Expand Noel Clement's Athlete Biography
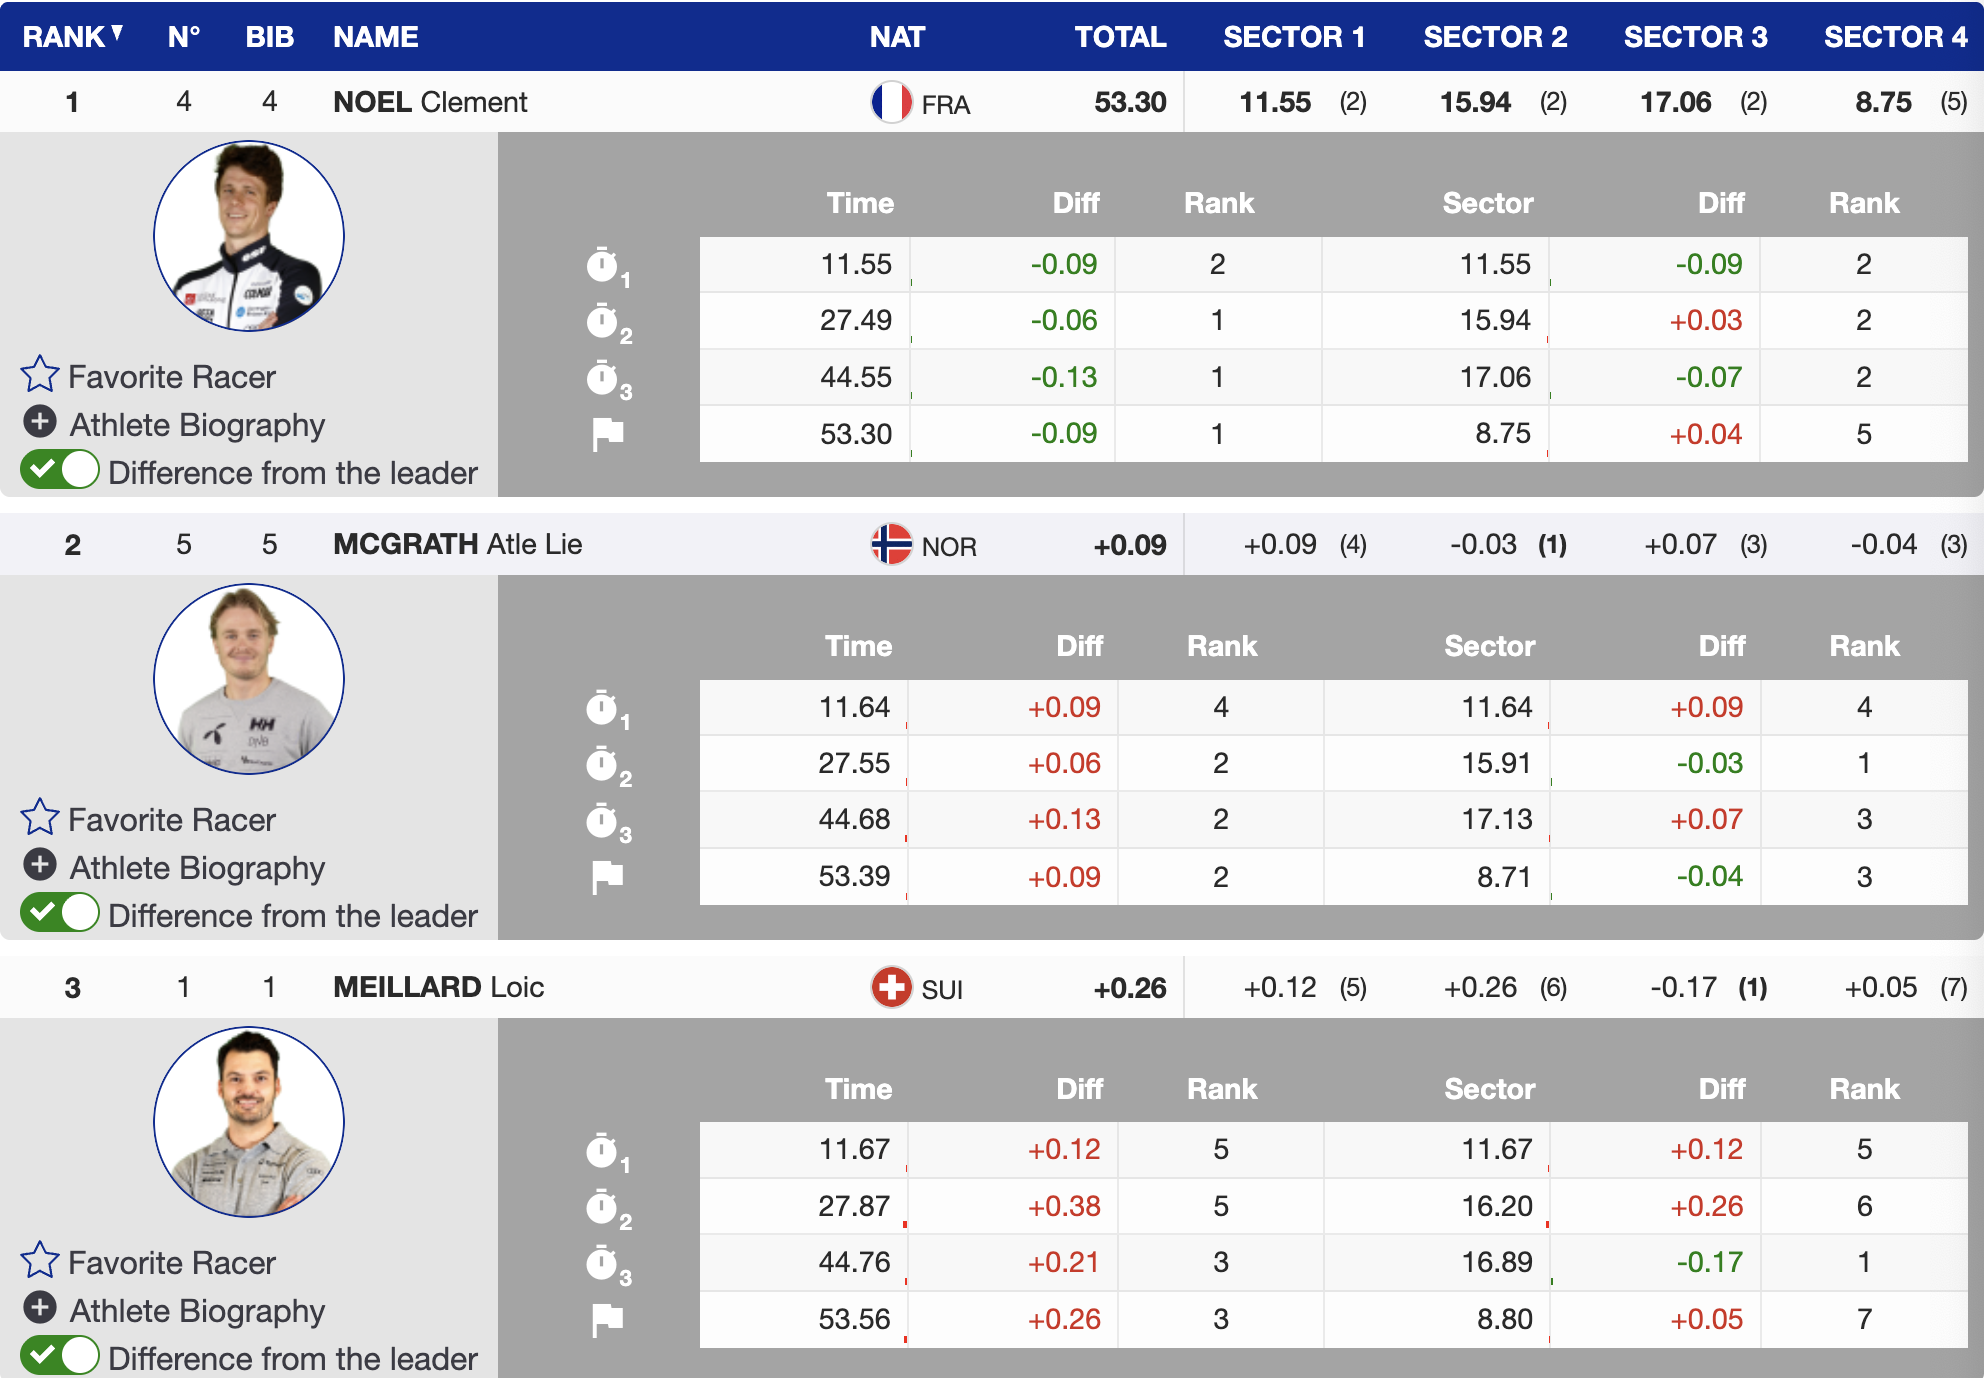The image size is (1984, 1378). point(40,422)
